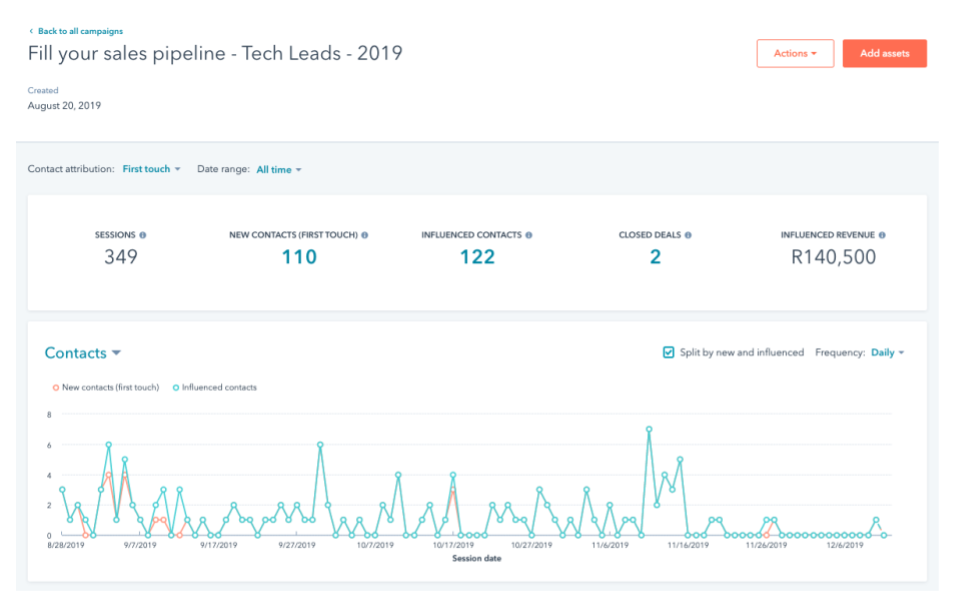Toggle New contacts (first touch) legend series

point(106,388)
